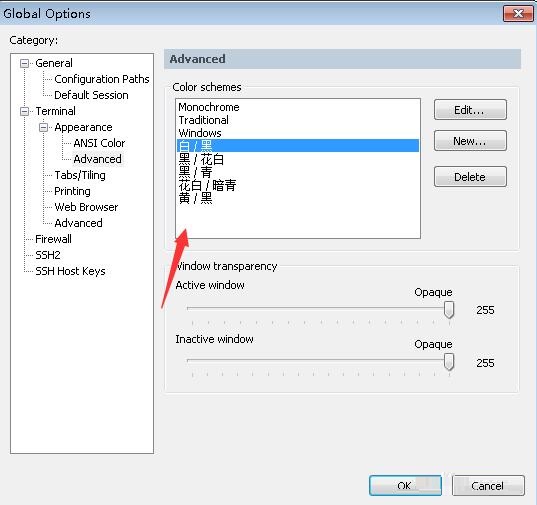Open SSH Host Keys category

(70, 271)
